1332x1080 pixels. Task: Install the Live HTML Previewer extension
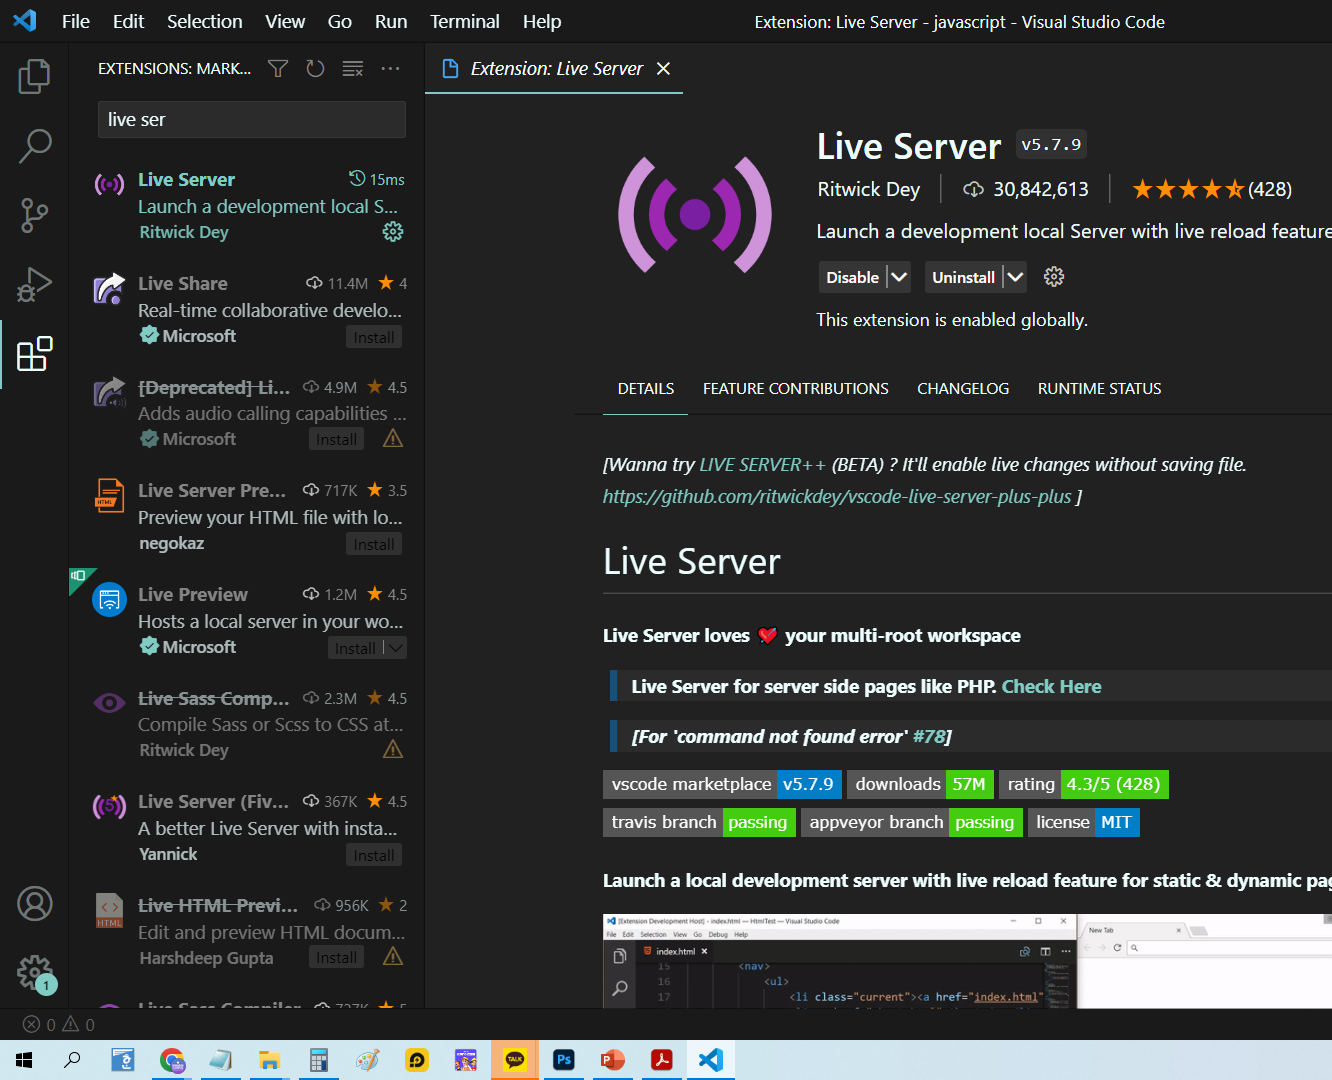coord(337,958)
